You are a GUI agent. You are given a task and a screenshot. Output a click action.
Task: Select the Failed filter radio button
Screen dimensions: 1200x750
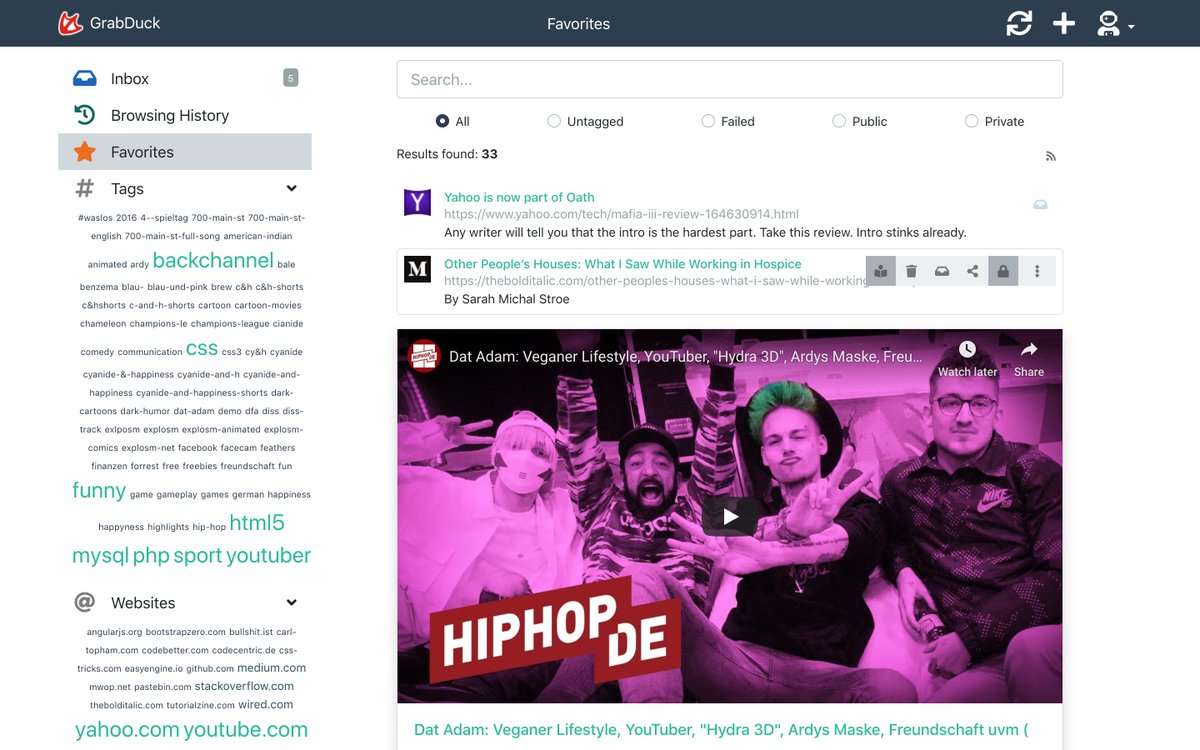pos(708,121)
